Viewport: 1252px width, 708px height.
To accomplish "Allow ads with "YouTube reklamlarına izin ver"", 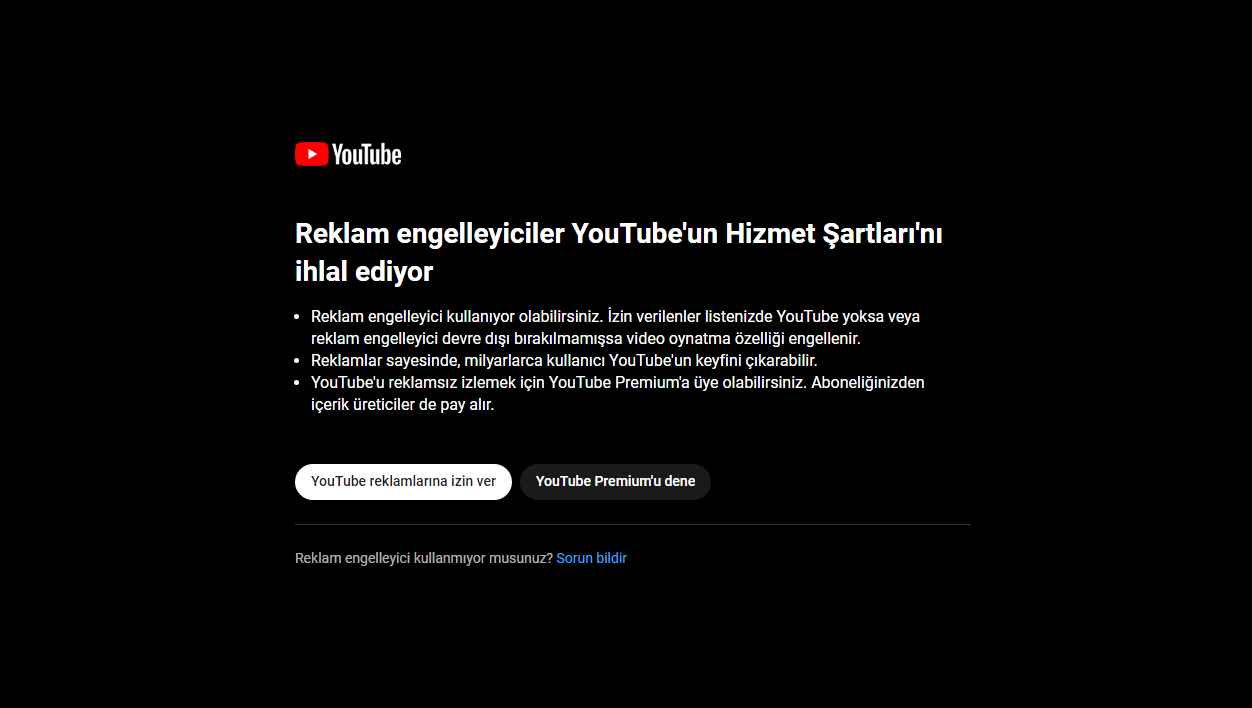I will click(403, 481).
